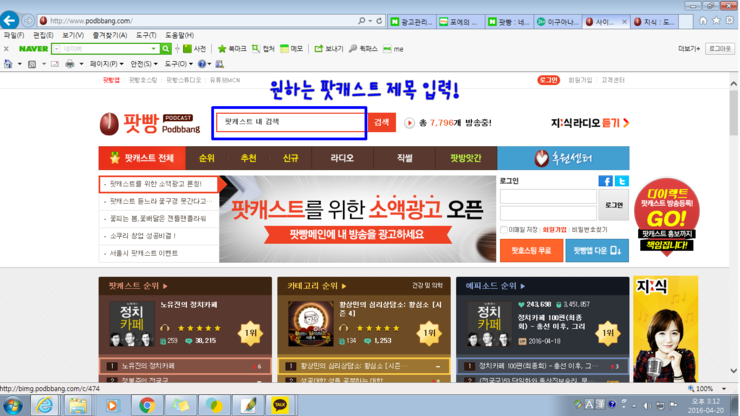Screen dimensions: 740x416
Task: Open the Naver 메모 tool
Action: point(291,49)
